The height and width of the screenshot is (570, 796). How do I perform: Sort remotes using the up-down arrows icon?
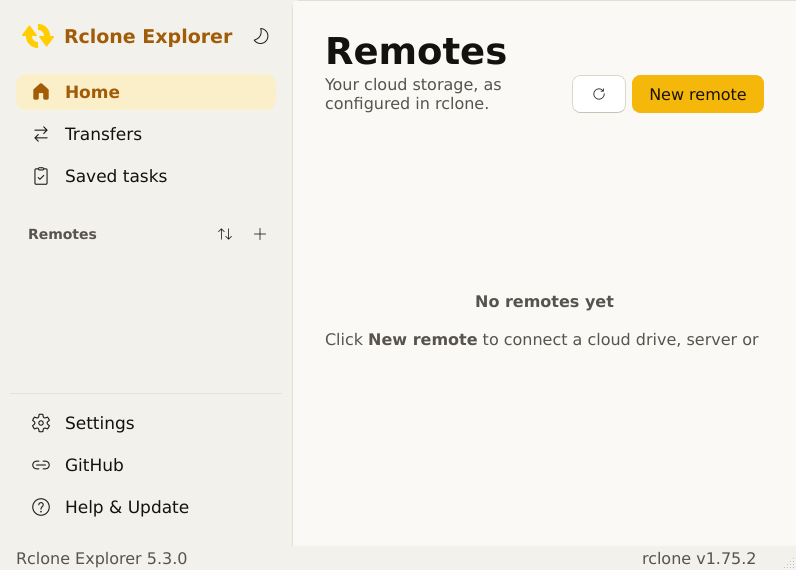pyautogui.click(x=225, y=234)
